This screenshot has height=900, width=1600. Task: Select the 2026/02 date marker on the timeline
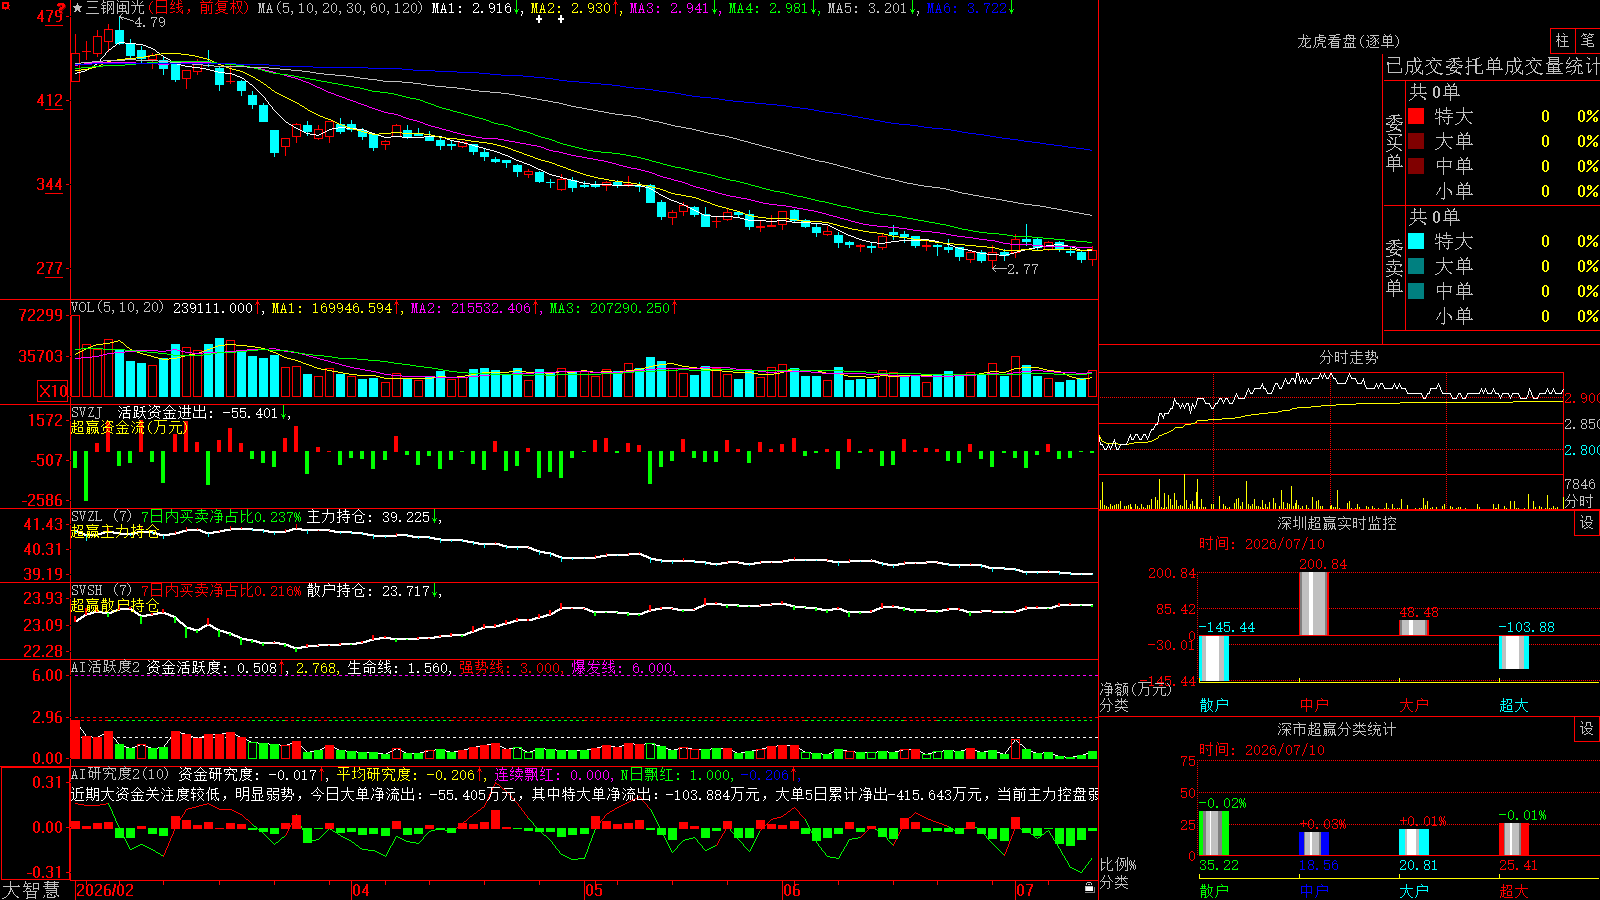pyautogui.click(x=105, y=890)
